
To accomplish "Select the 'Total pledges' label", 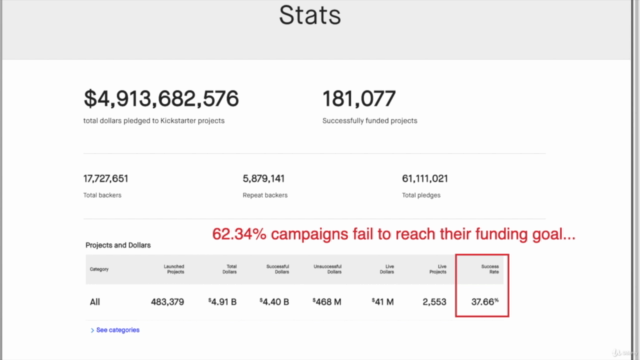I will pos(421,195).
